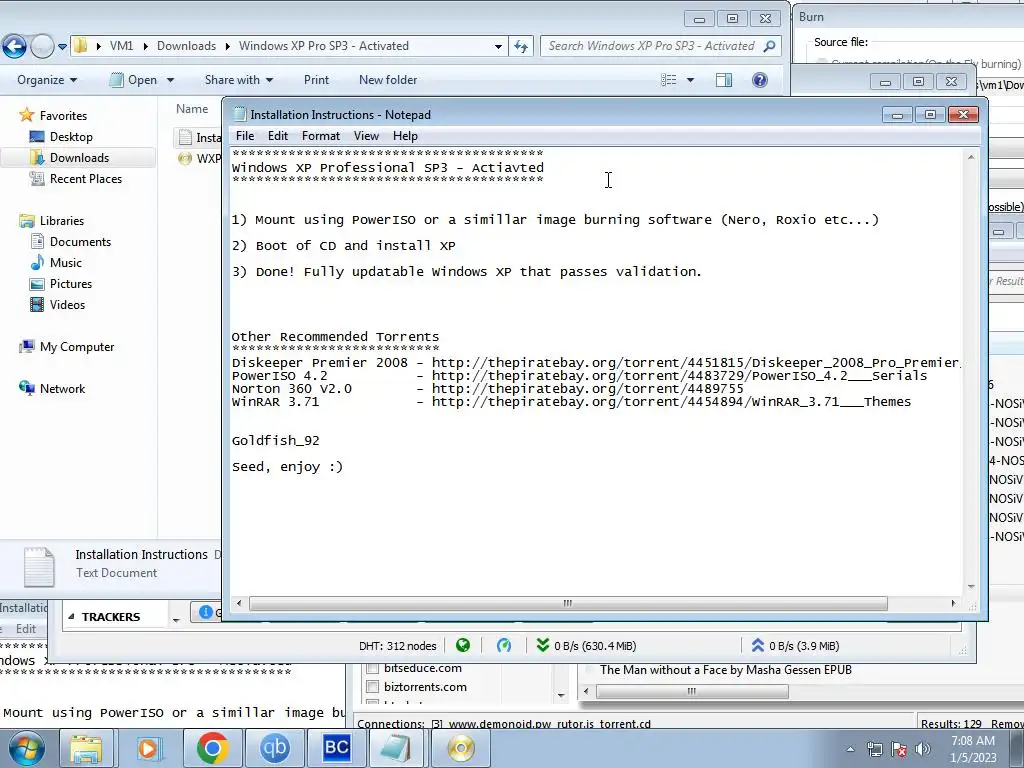The image size is (1024, 768).
Task: Open Notepad File menu
Action: click(x=245, y=136)
